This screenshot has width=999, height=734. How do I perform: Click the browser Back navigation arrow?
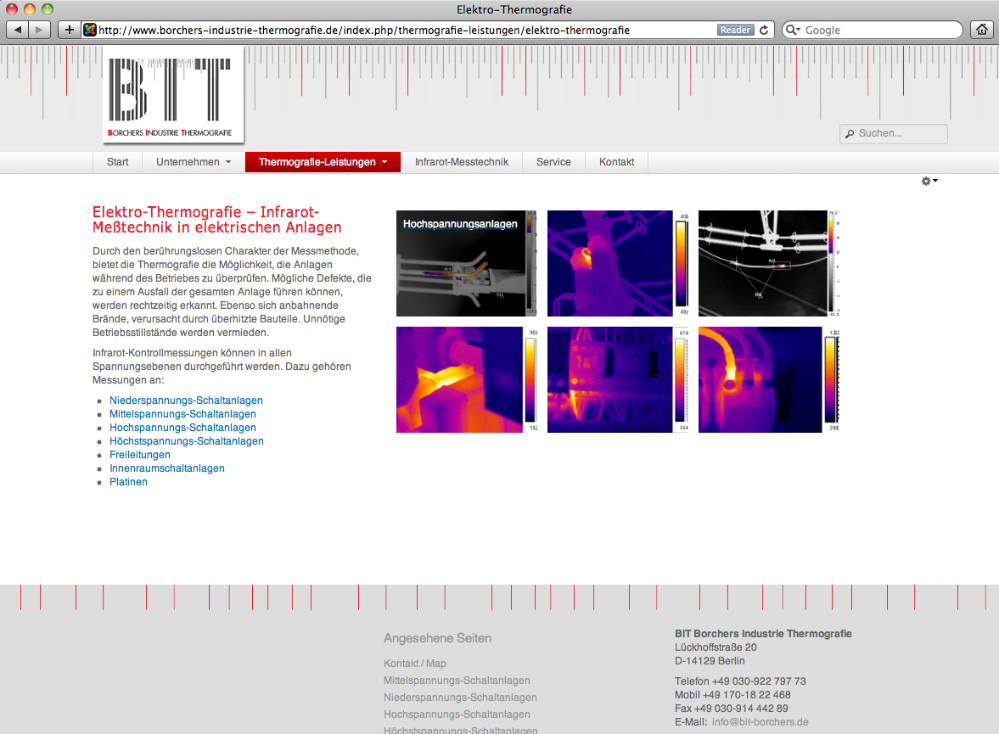pyautogui.click(x=16, y=29)
